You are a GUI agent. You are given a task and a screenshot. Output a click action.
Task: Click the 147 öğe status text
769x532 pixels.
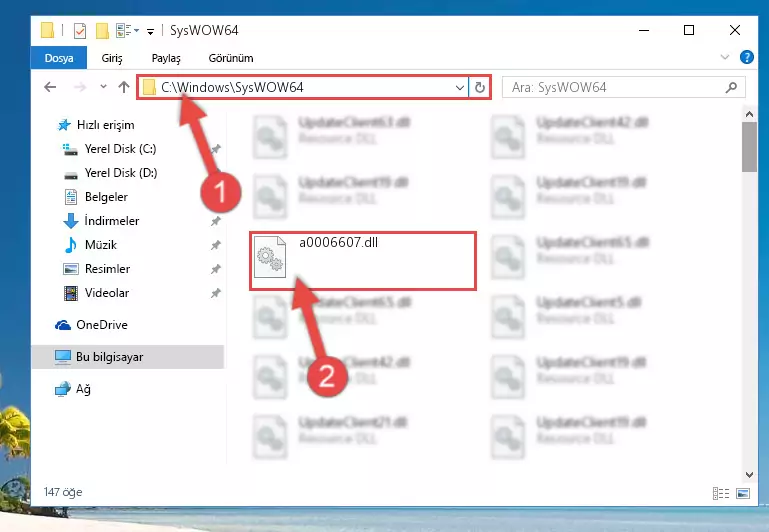point(63,492)
